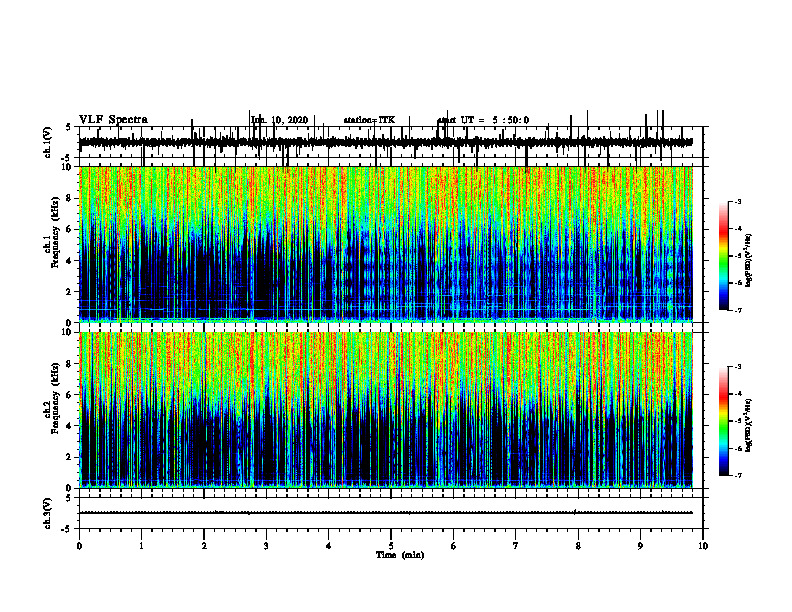Click the ch.3 voltage waveform trace

click(386, 513)
